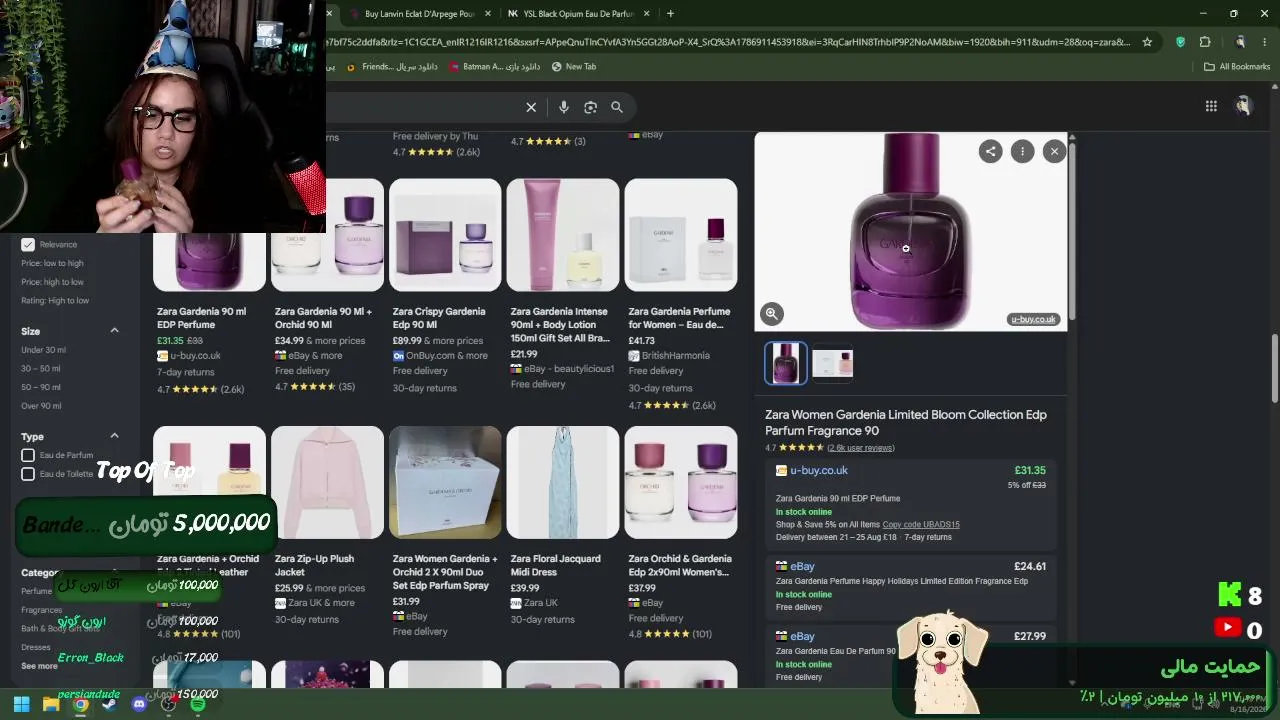Check the Eau de Toilette filter
This screenshot has height=720, width=1280.
click(28, 474)
